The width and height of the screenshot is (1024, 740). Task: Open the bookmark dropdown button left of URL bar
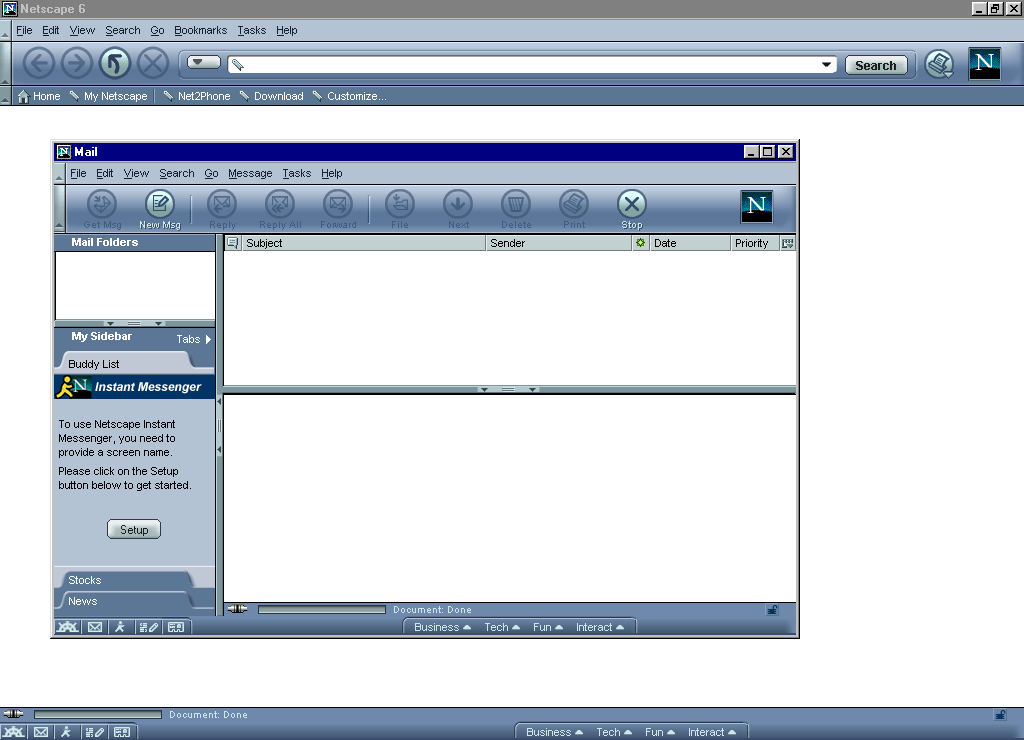[204, 62]
